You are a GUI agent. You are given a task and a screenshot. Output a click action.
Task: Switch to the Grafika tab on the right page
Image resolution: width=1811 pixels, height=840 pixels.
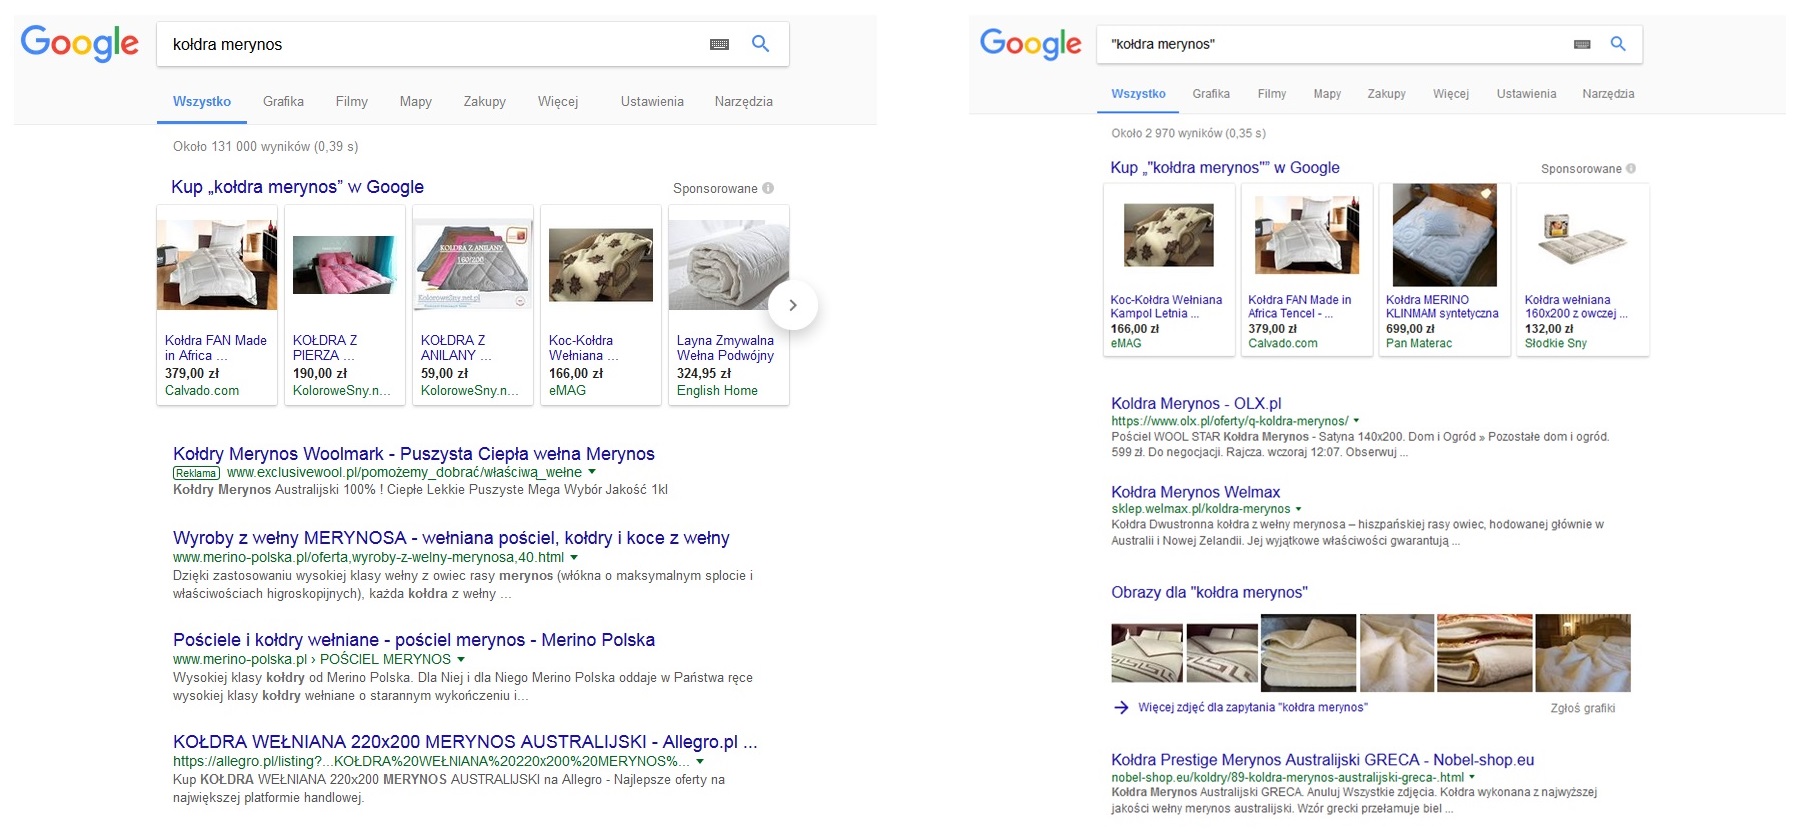pos(1211,94)
